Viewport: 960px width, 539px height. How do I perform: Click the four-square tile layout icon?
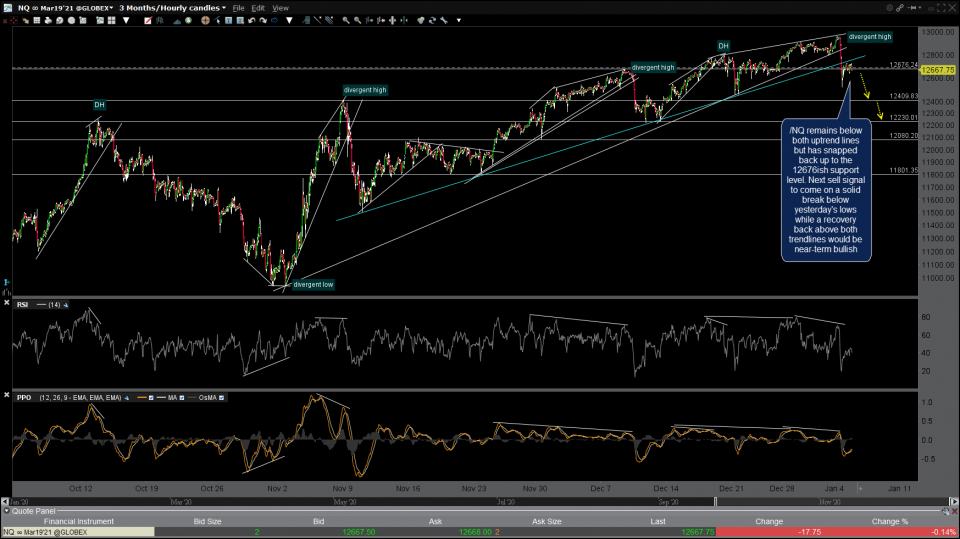111,20
